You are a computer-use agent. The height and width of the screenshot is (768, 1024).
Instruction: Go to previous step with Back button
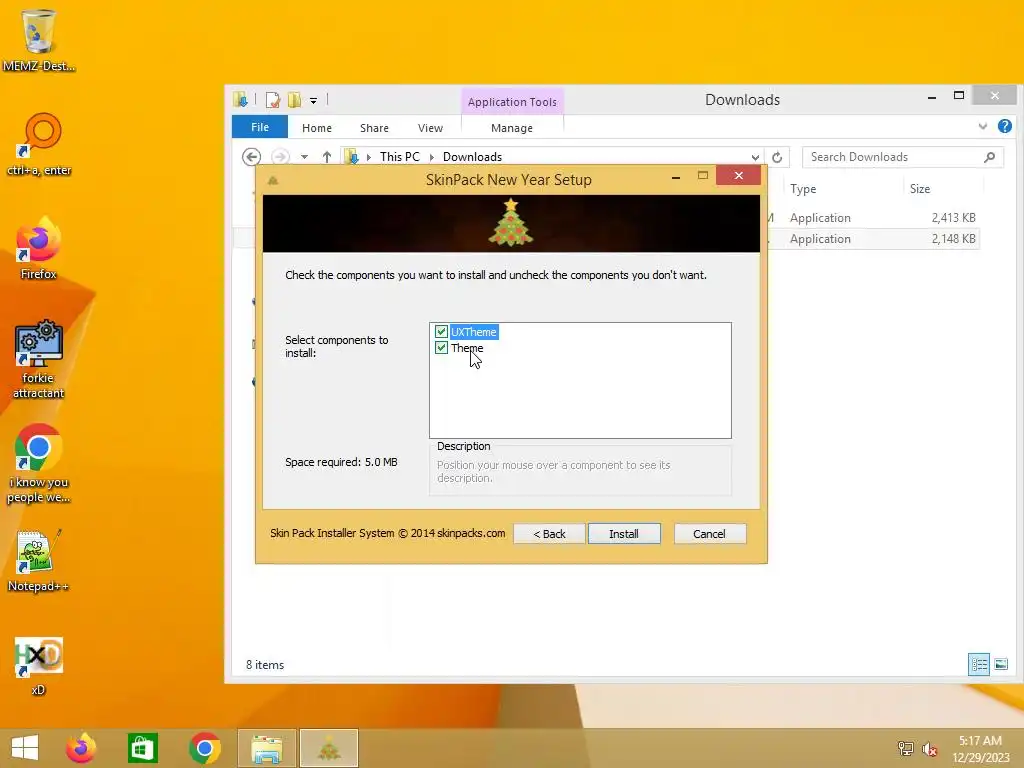[x=549, y=534]
